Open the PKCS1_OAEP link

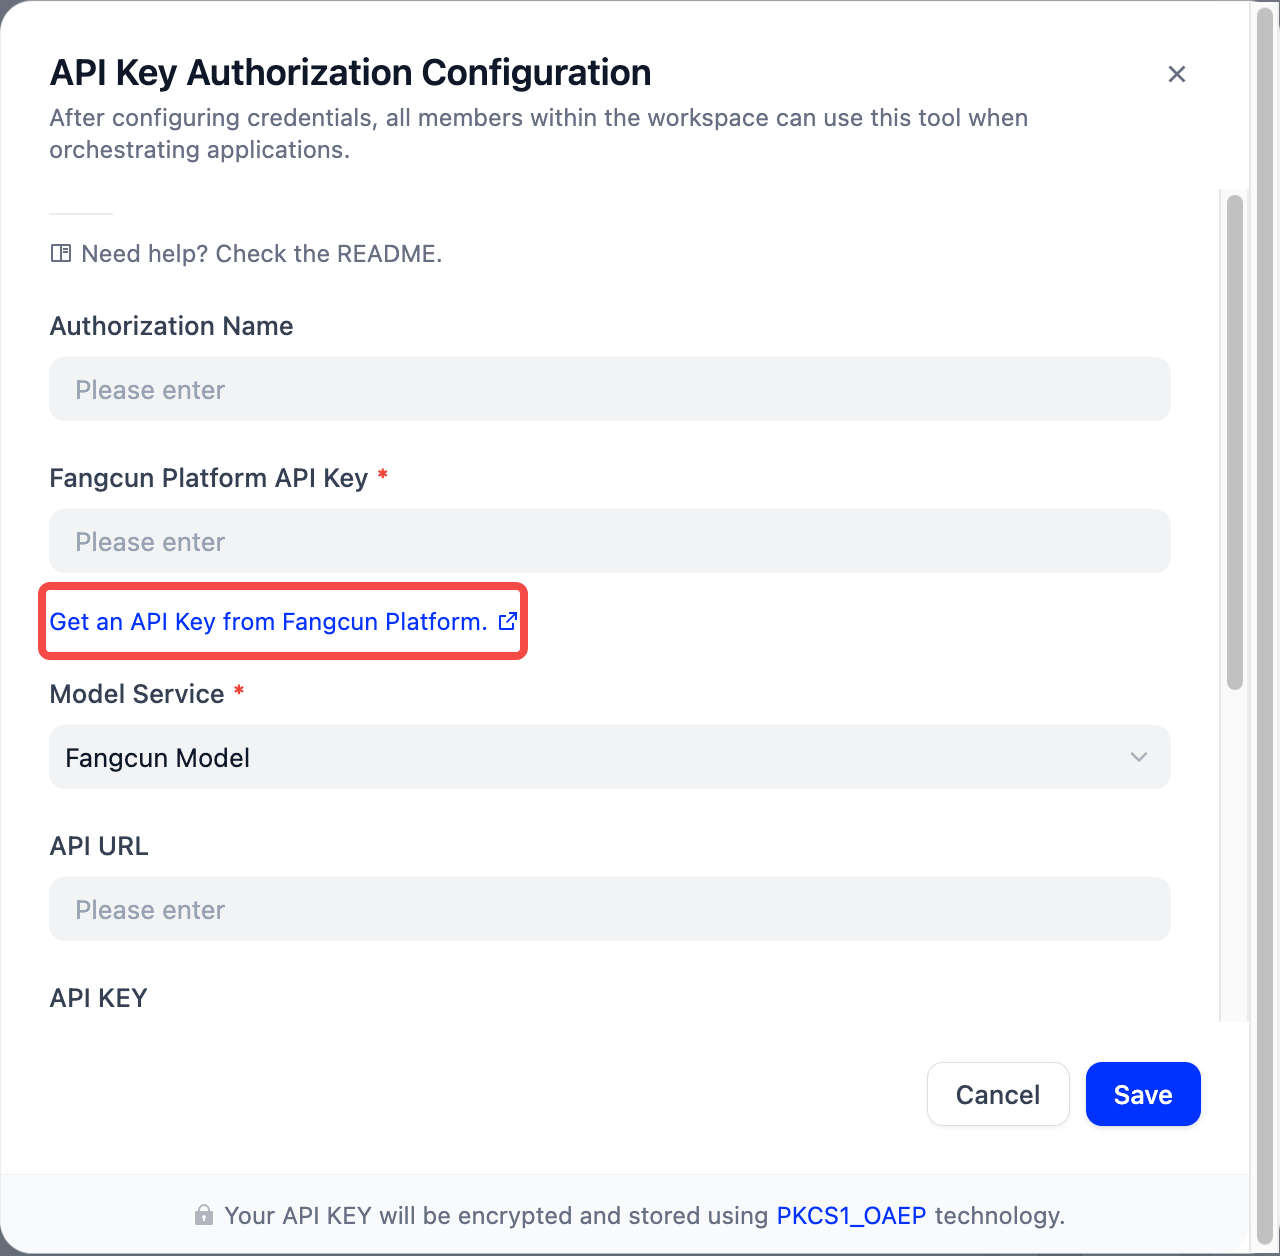pyautogui.click(x=851, y=1216)
